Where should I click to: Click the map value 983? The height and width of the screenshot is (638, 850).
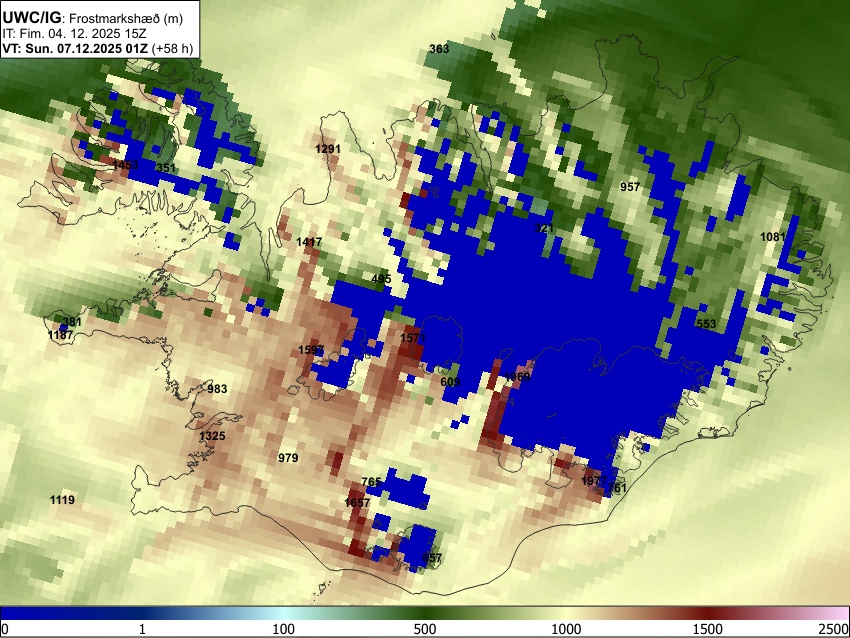pyautogui.click(x=217, y=389)
